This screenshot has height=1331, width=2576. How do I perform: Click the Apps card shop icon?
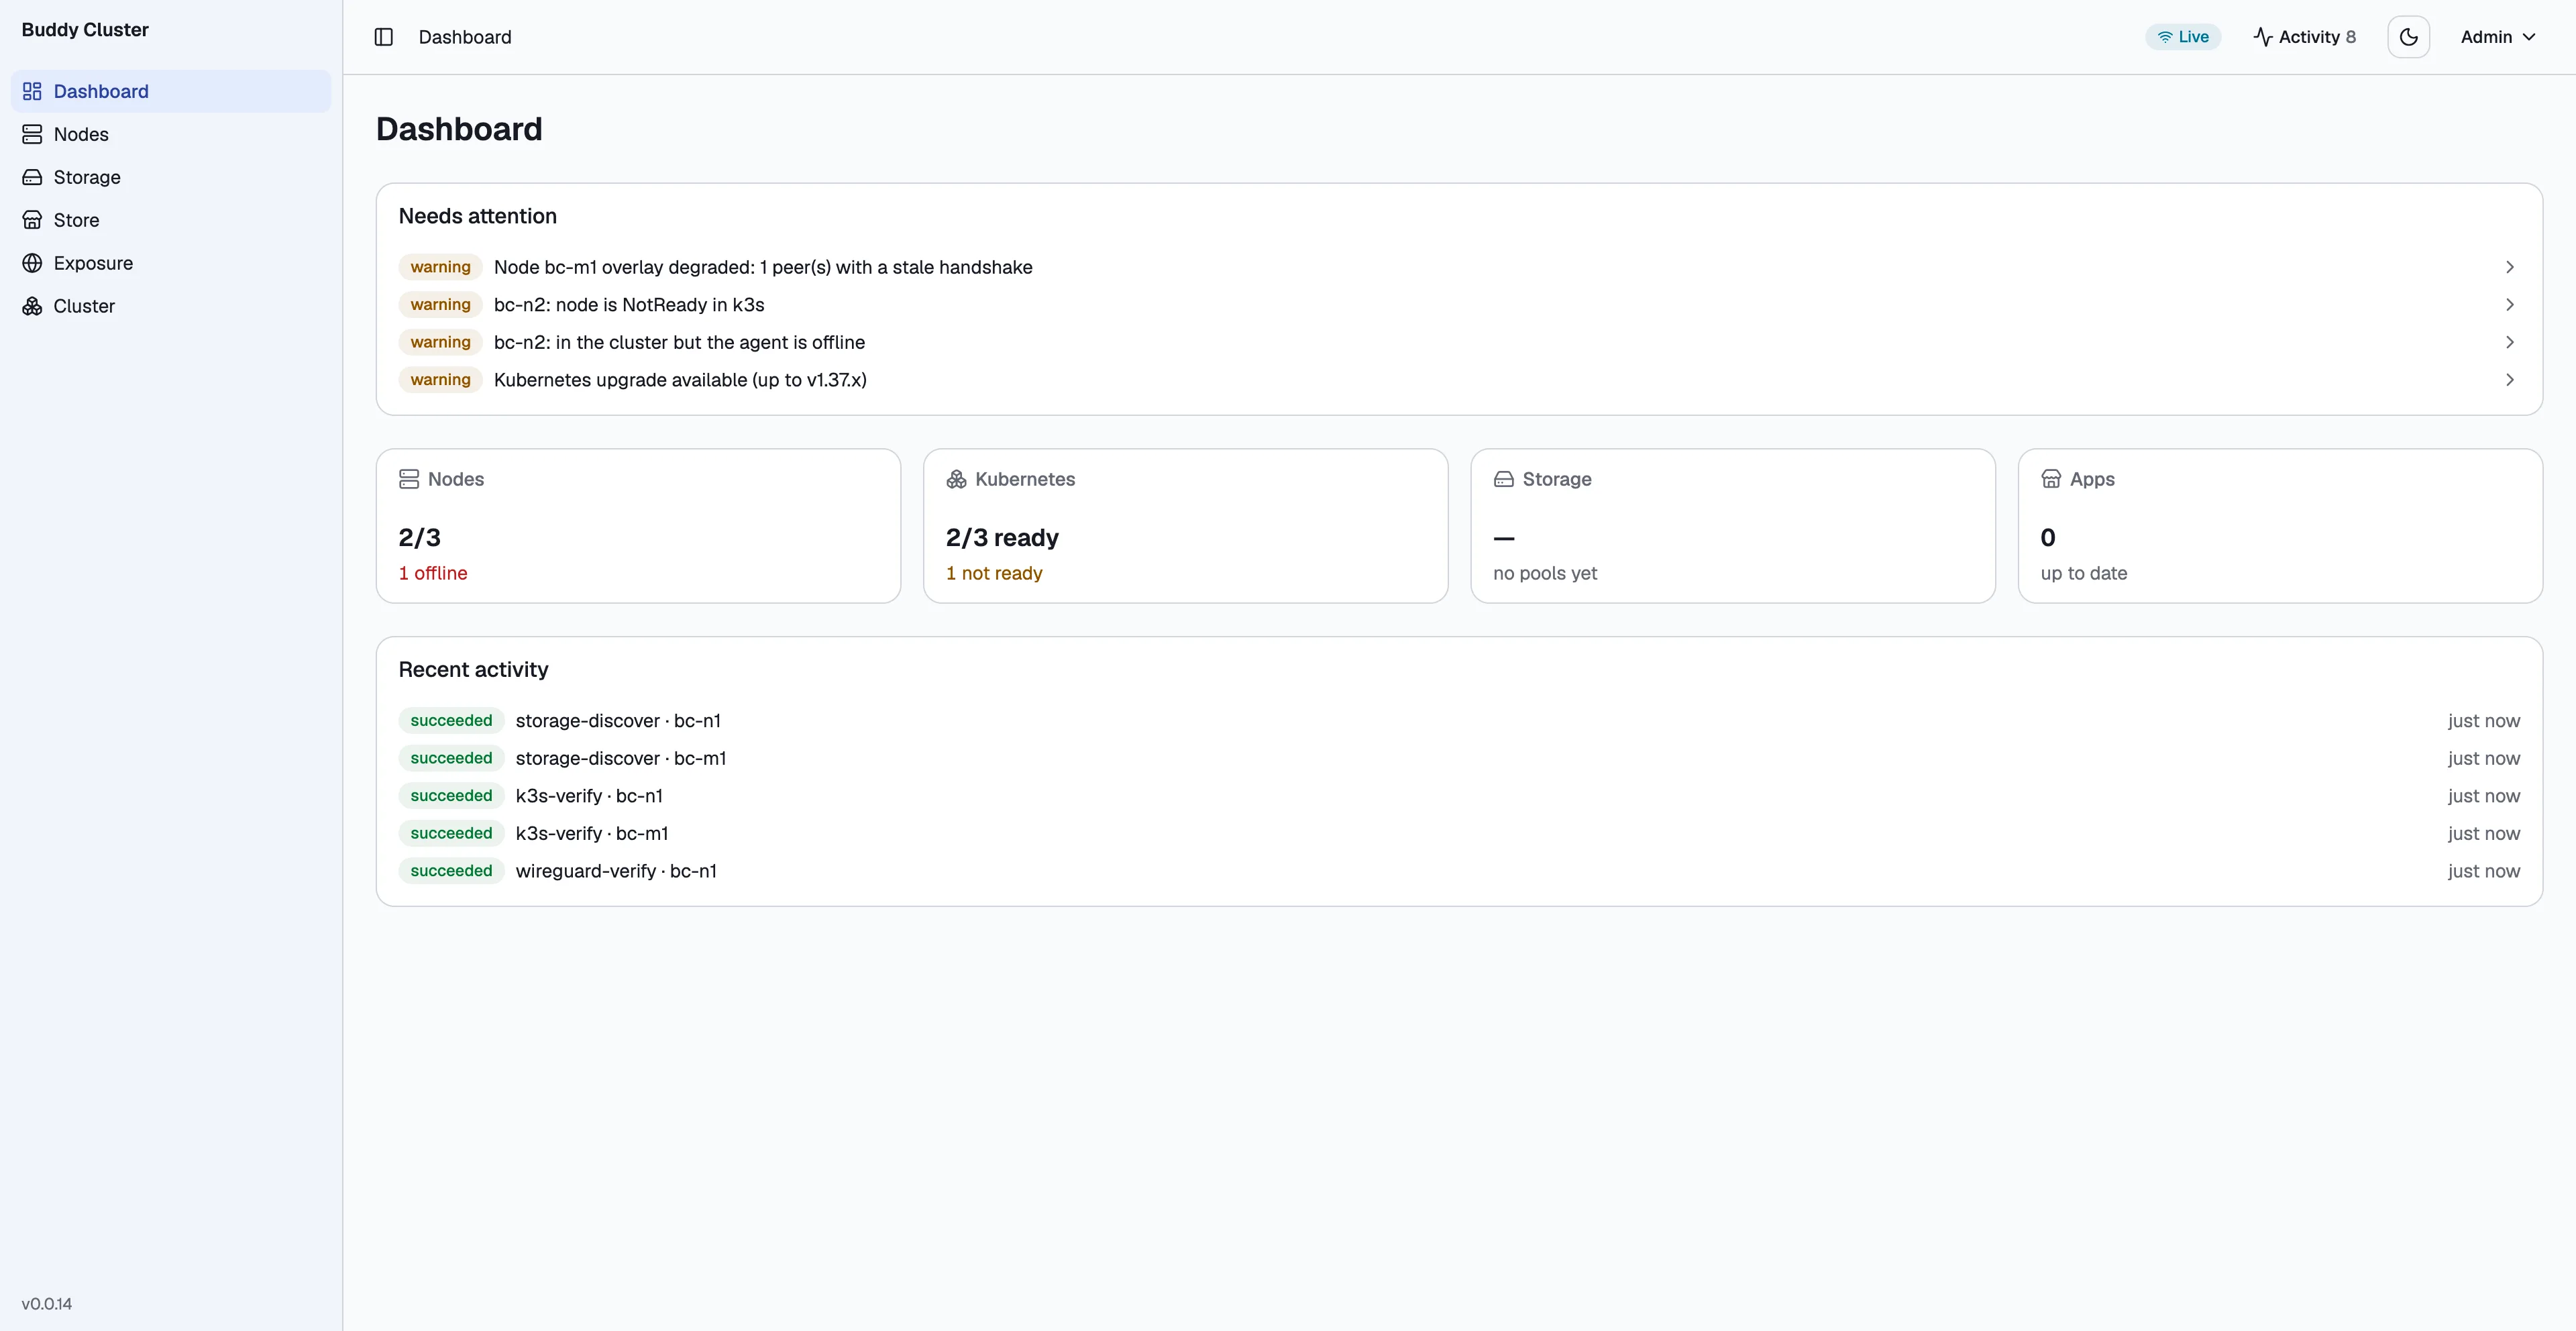(x=2051, y=479)
